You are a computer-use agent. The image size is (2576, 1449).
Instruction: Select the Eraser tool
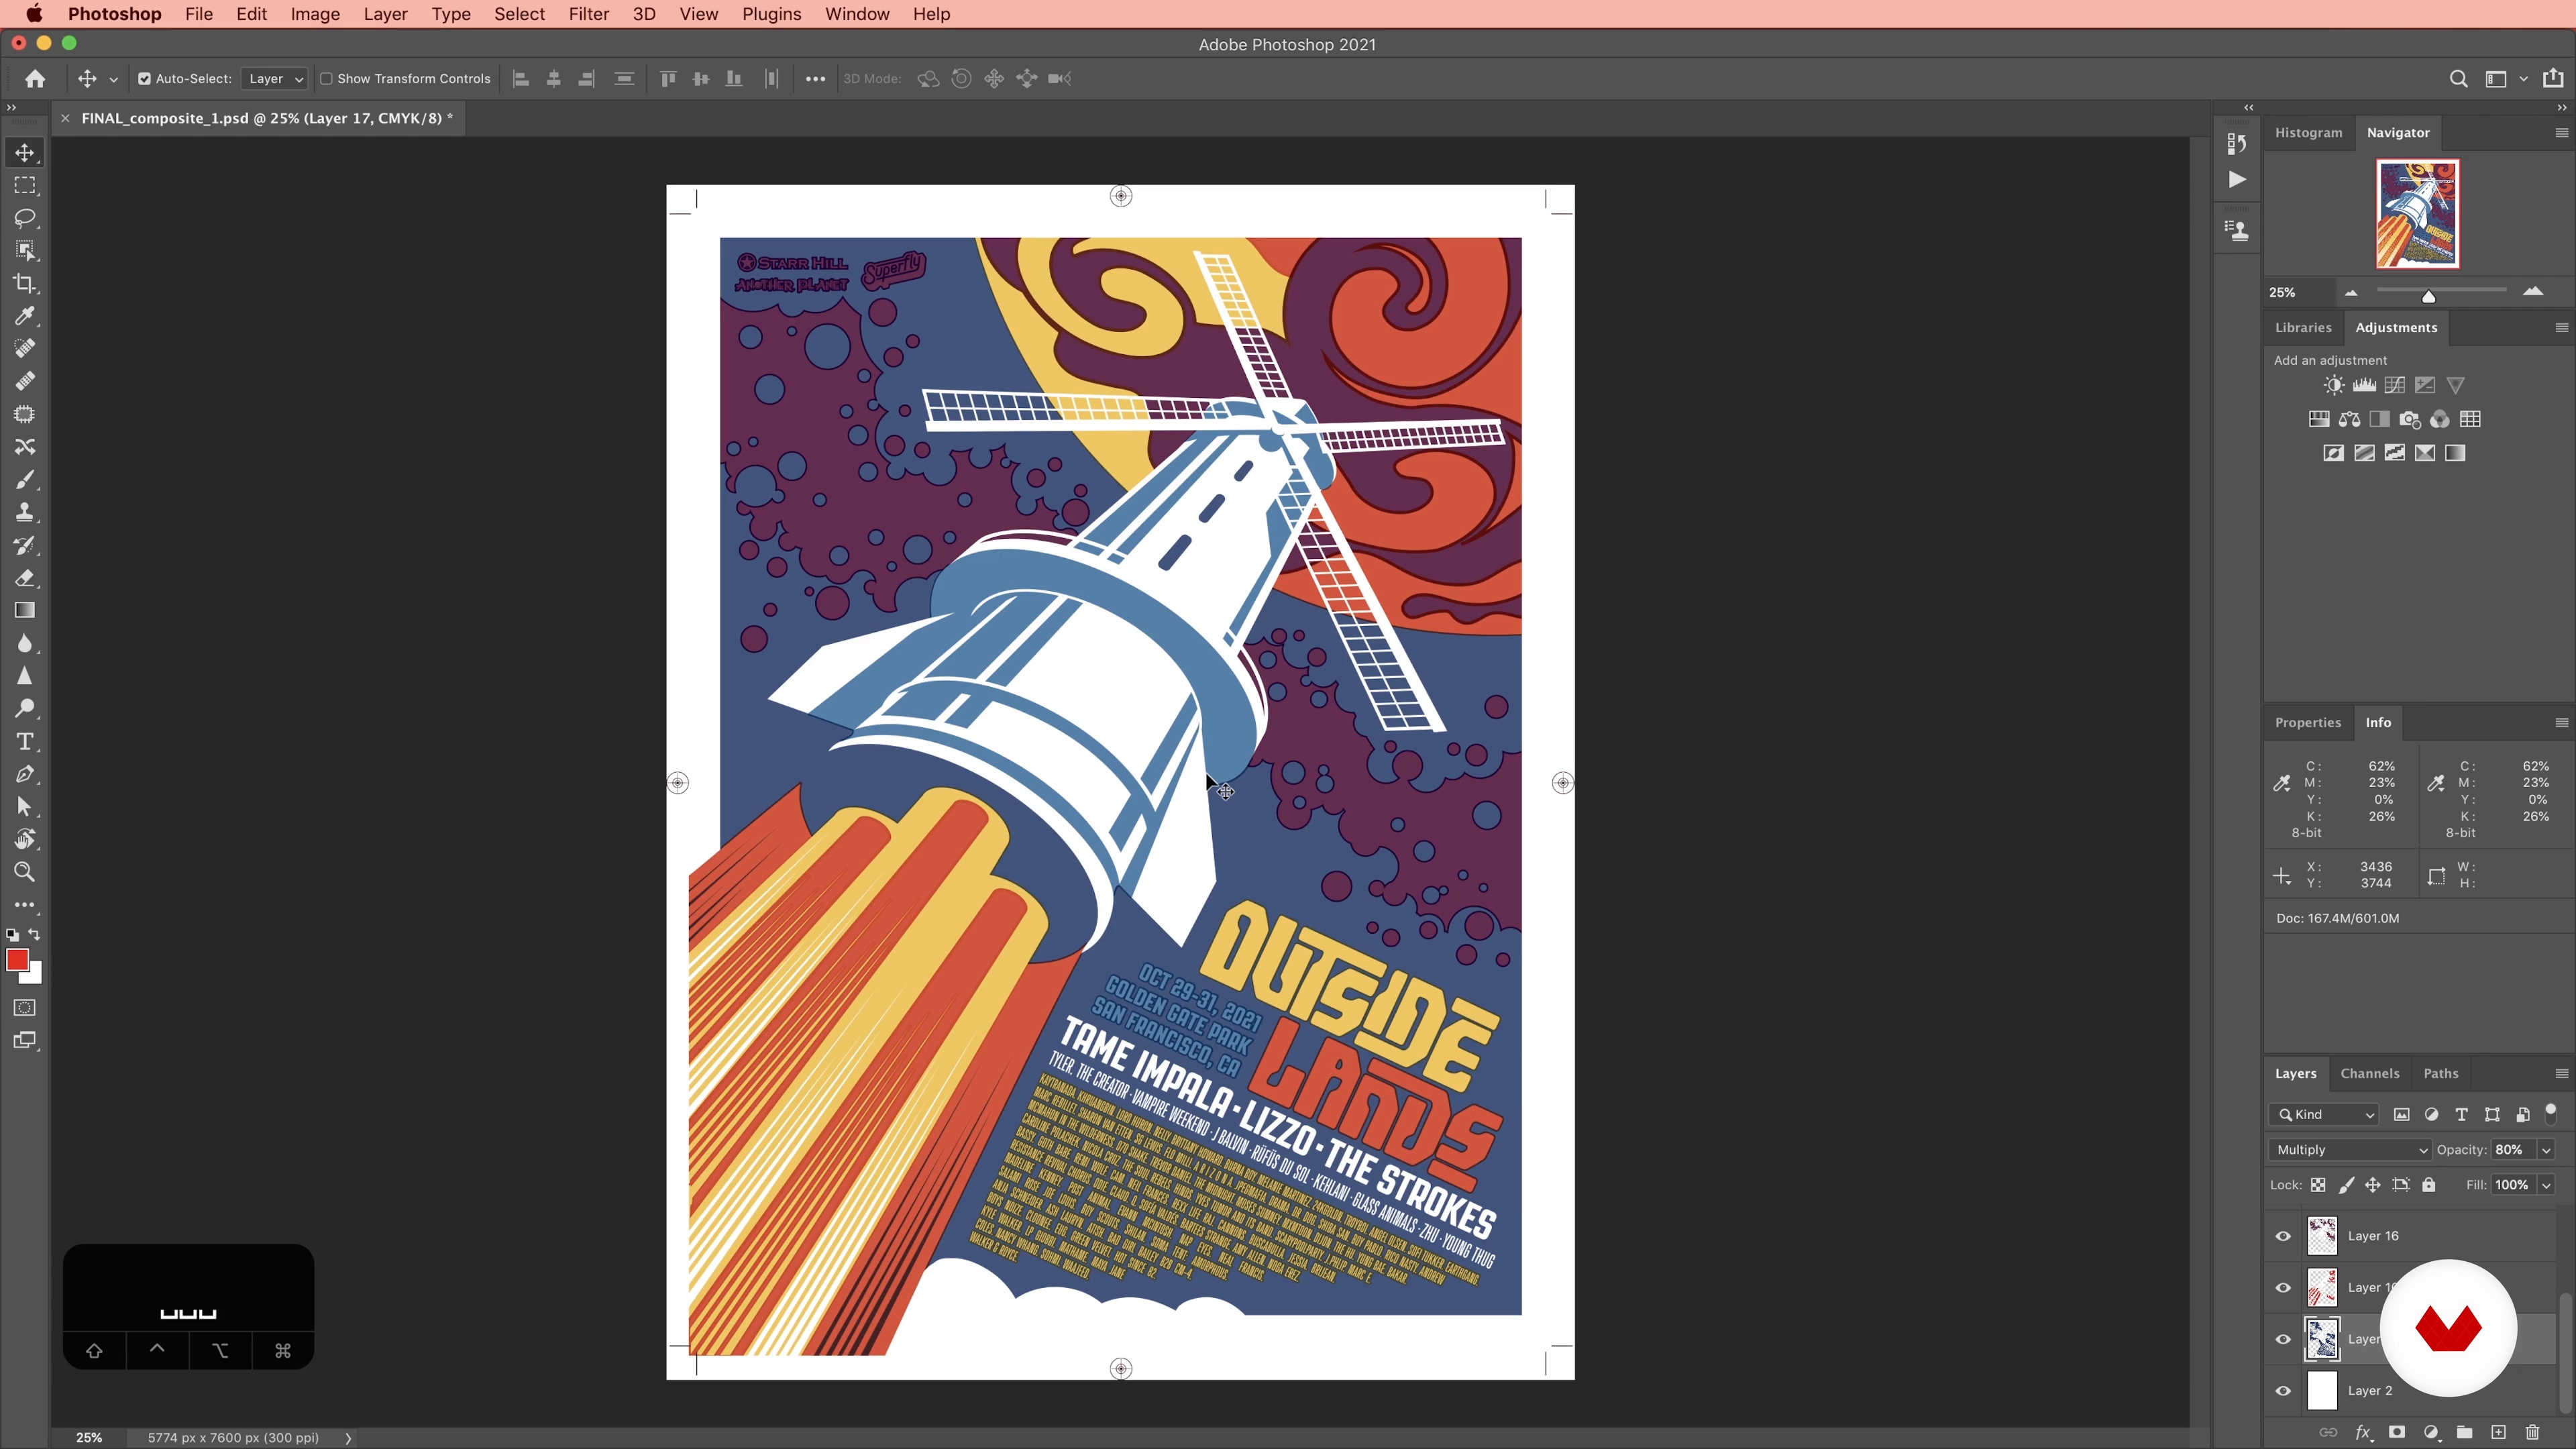tap(25, 578)
